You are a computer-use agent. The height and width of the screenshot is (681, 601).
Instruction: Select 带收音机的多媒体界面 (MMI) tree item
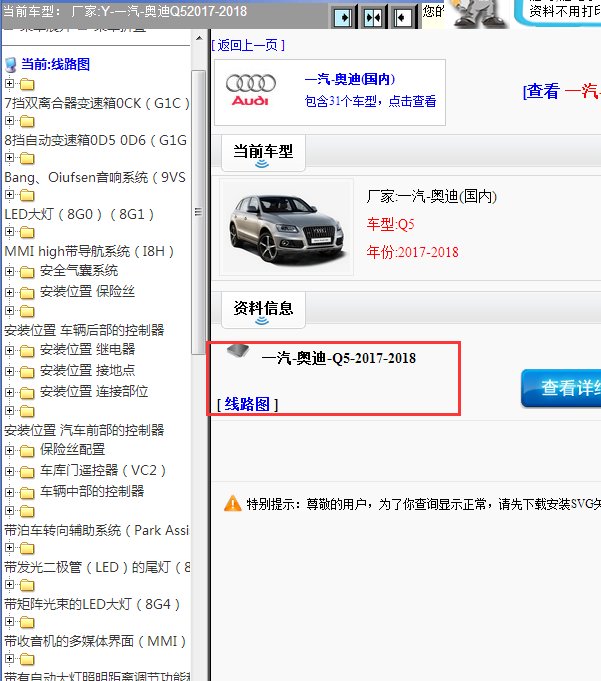click(95, 641)
